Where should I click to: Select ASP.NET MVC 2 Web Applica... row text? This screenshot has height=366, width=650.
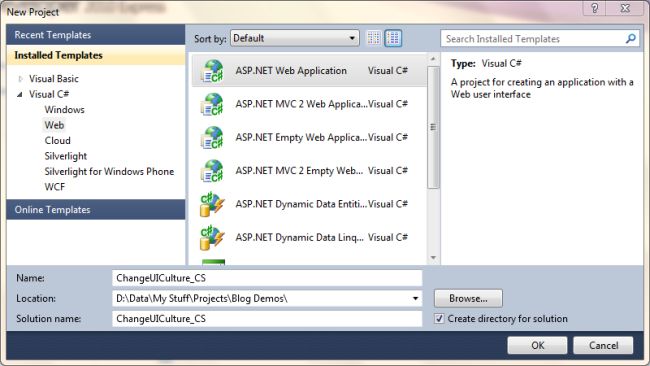[301, 104]
